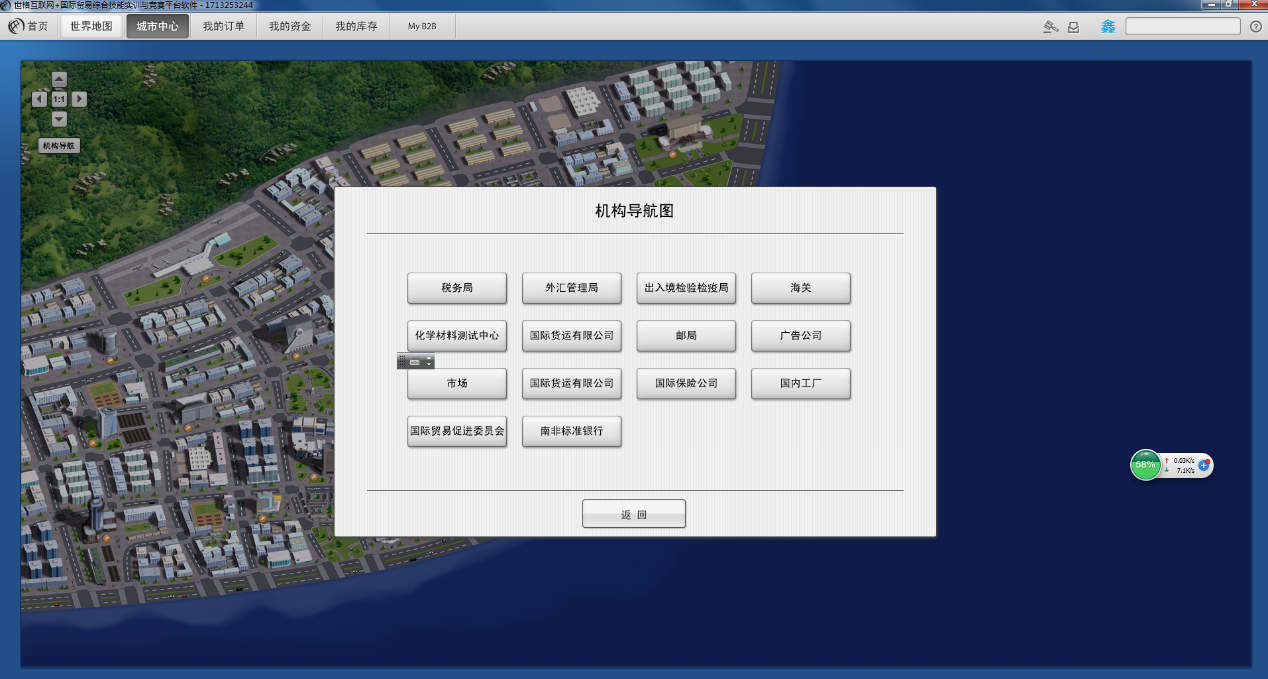Click the 返回 button in dialog
Screen dimensions: 1268x679
pyautogui.click(x=633, y=514)
